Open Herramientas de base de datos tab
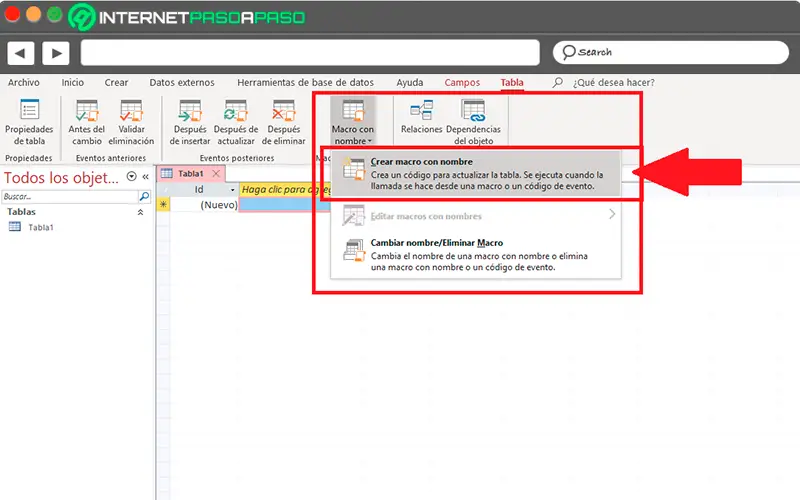This screenshot has width=800, height=500. [x=305, y=82]
